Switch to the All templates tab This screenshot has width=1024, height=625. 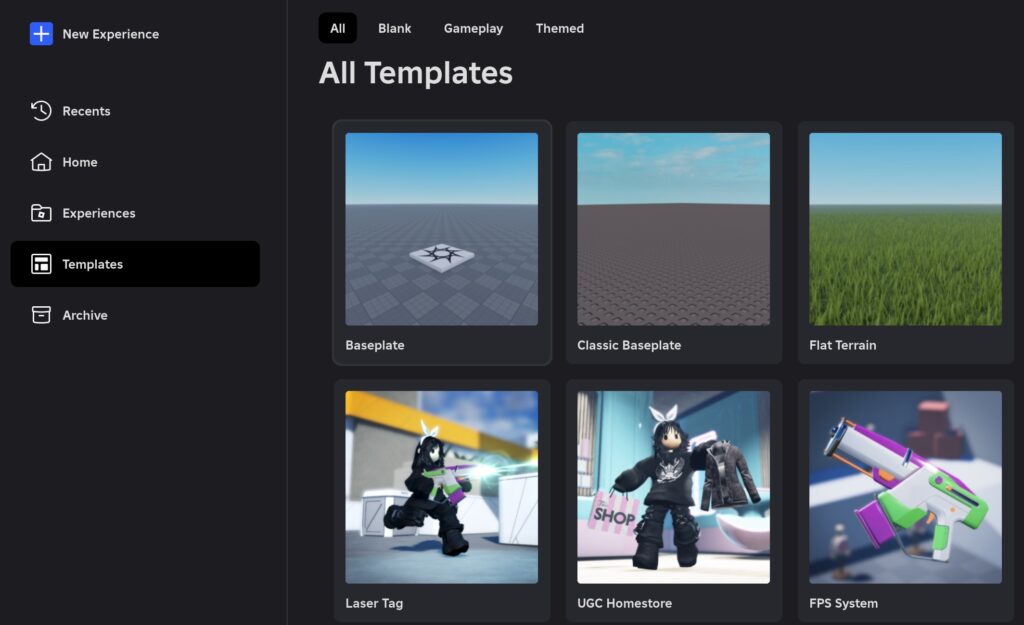click(x=338, y=28)
